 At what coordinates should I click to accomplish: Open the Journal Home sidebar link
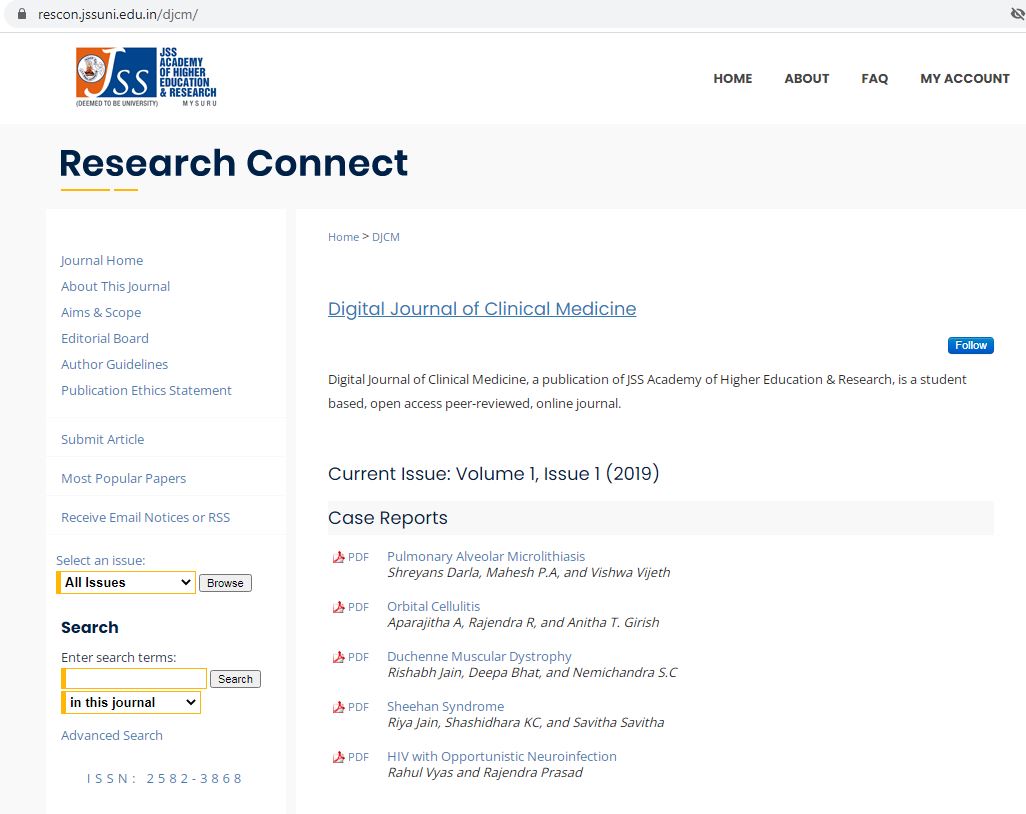coord(102,260)
